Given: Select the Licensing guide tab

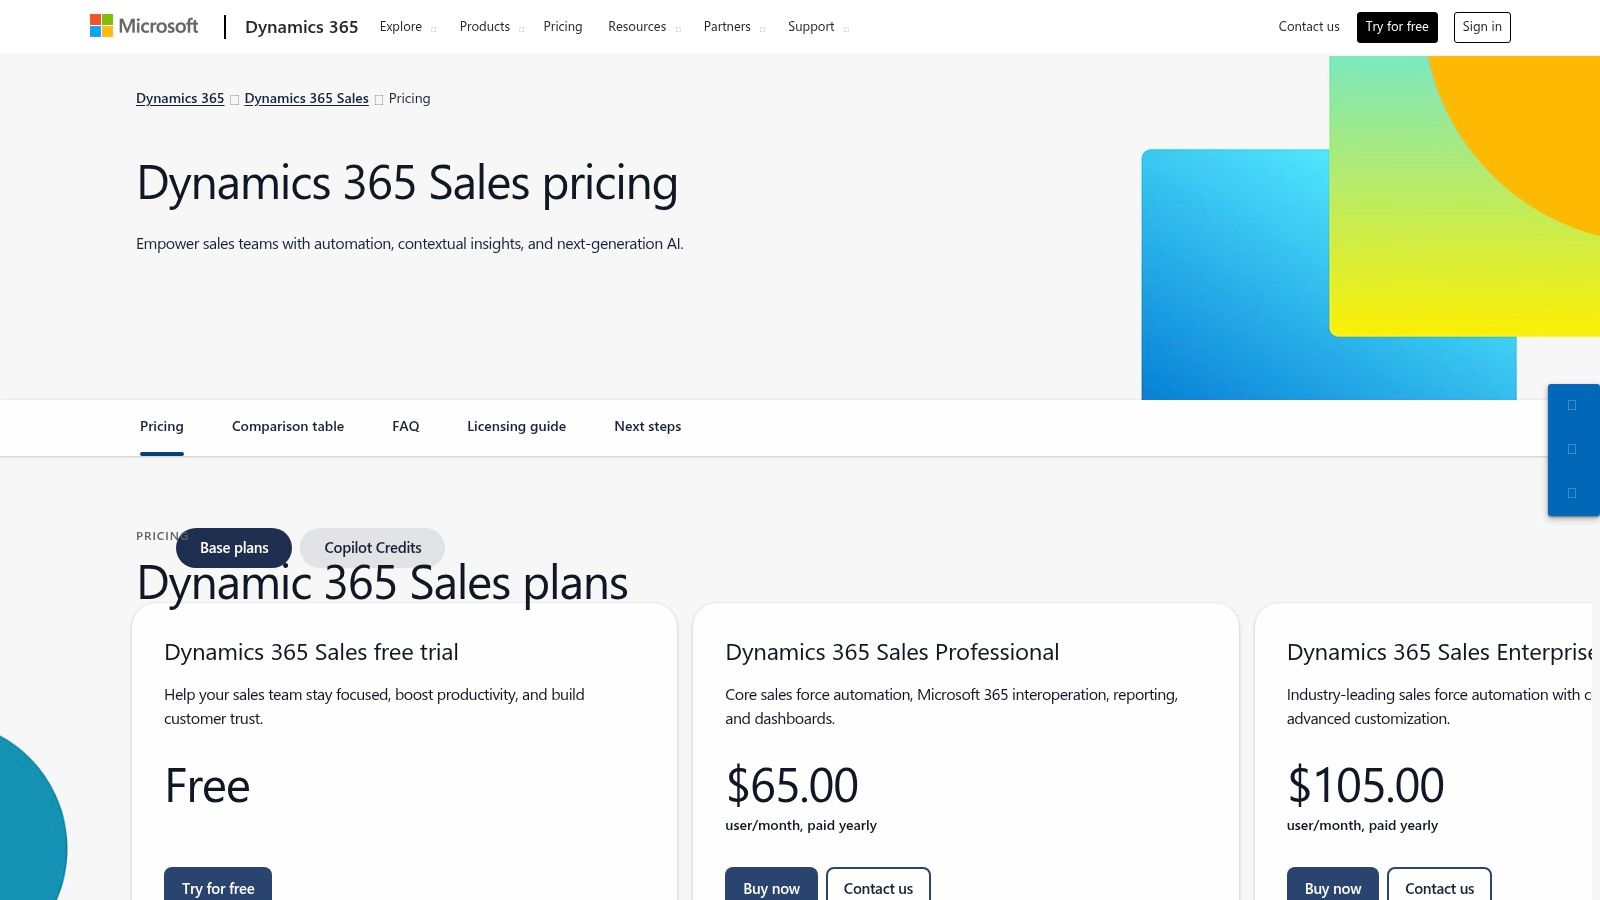Looking at the screenshot, I should tap(516, 426).
